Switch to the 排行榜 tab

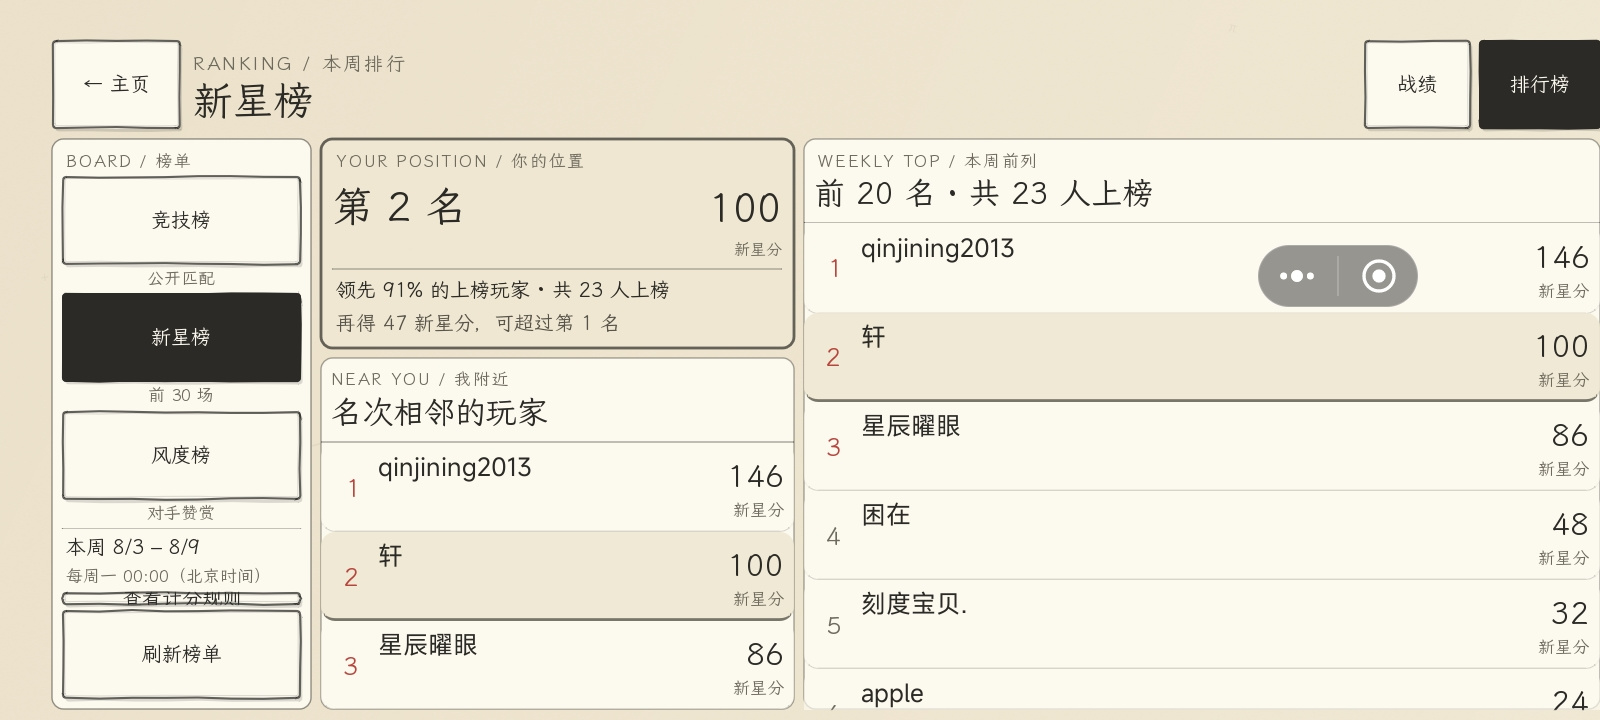[x=1539, y=84]
